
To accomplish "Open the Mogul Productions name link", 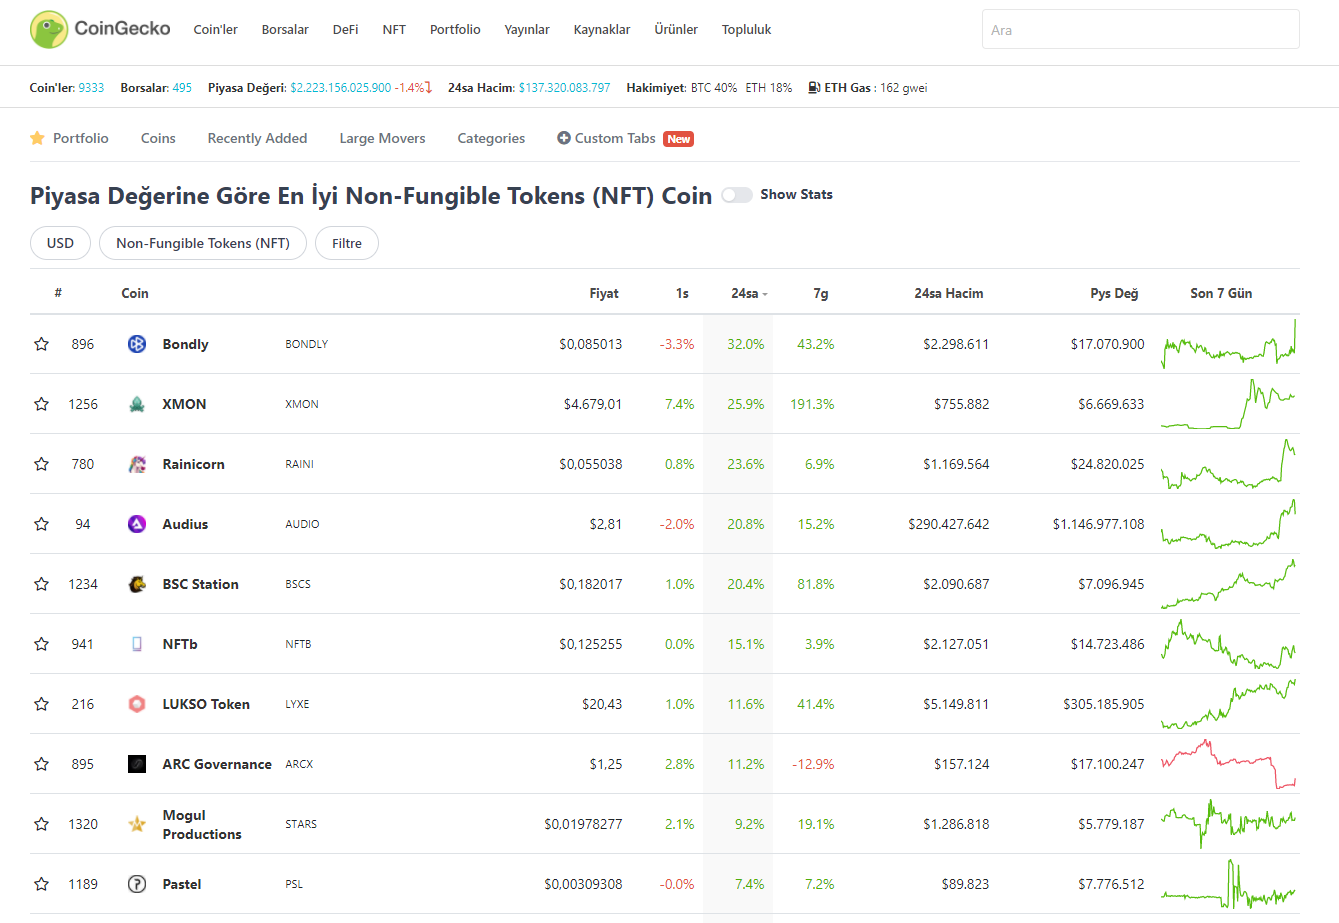I will [x=202, y=825].
